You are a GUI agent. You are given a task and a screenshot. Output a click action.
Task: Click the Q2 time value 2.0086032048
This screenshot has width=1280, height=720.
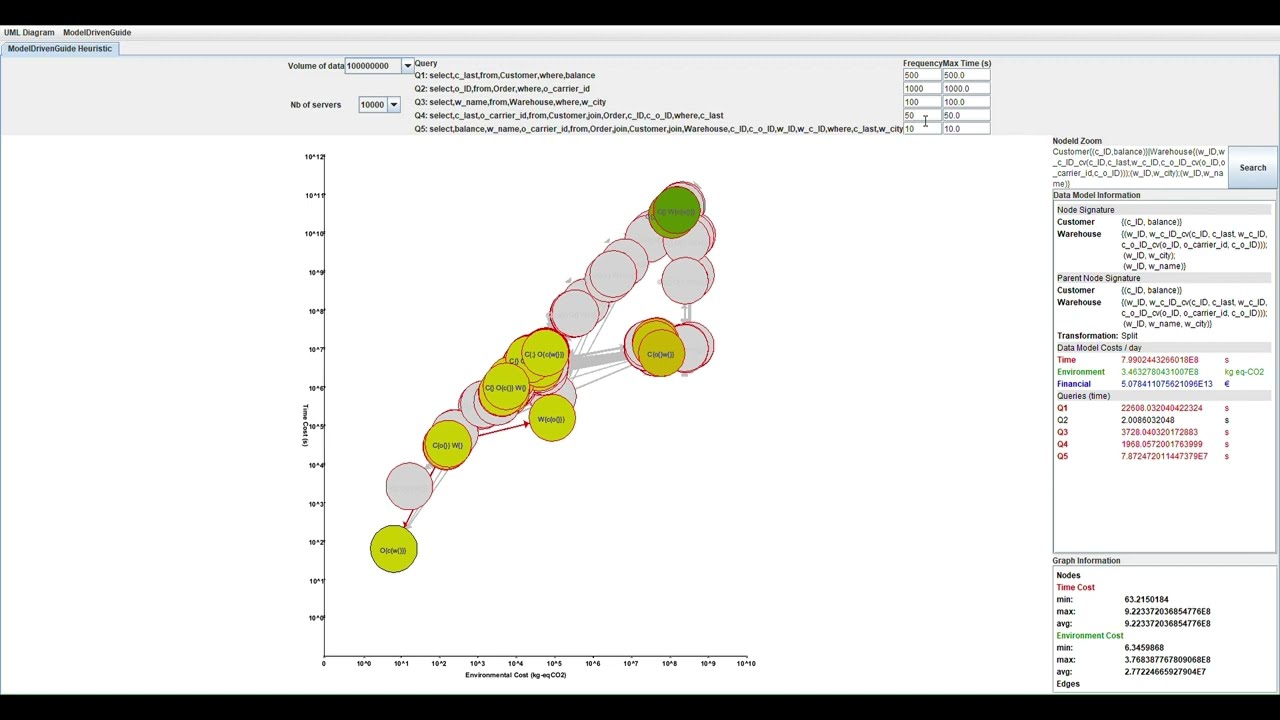click(1147, 420)
